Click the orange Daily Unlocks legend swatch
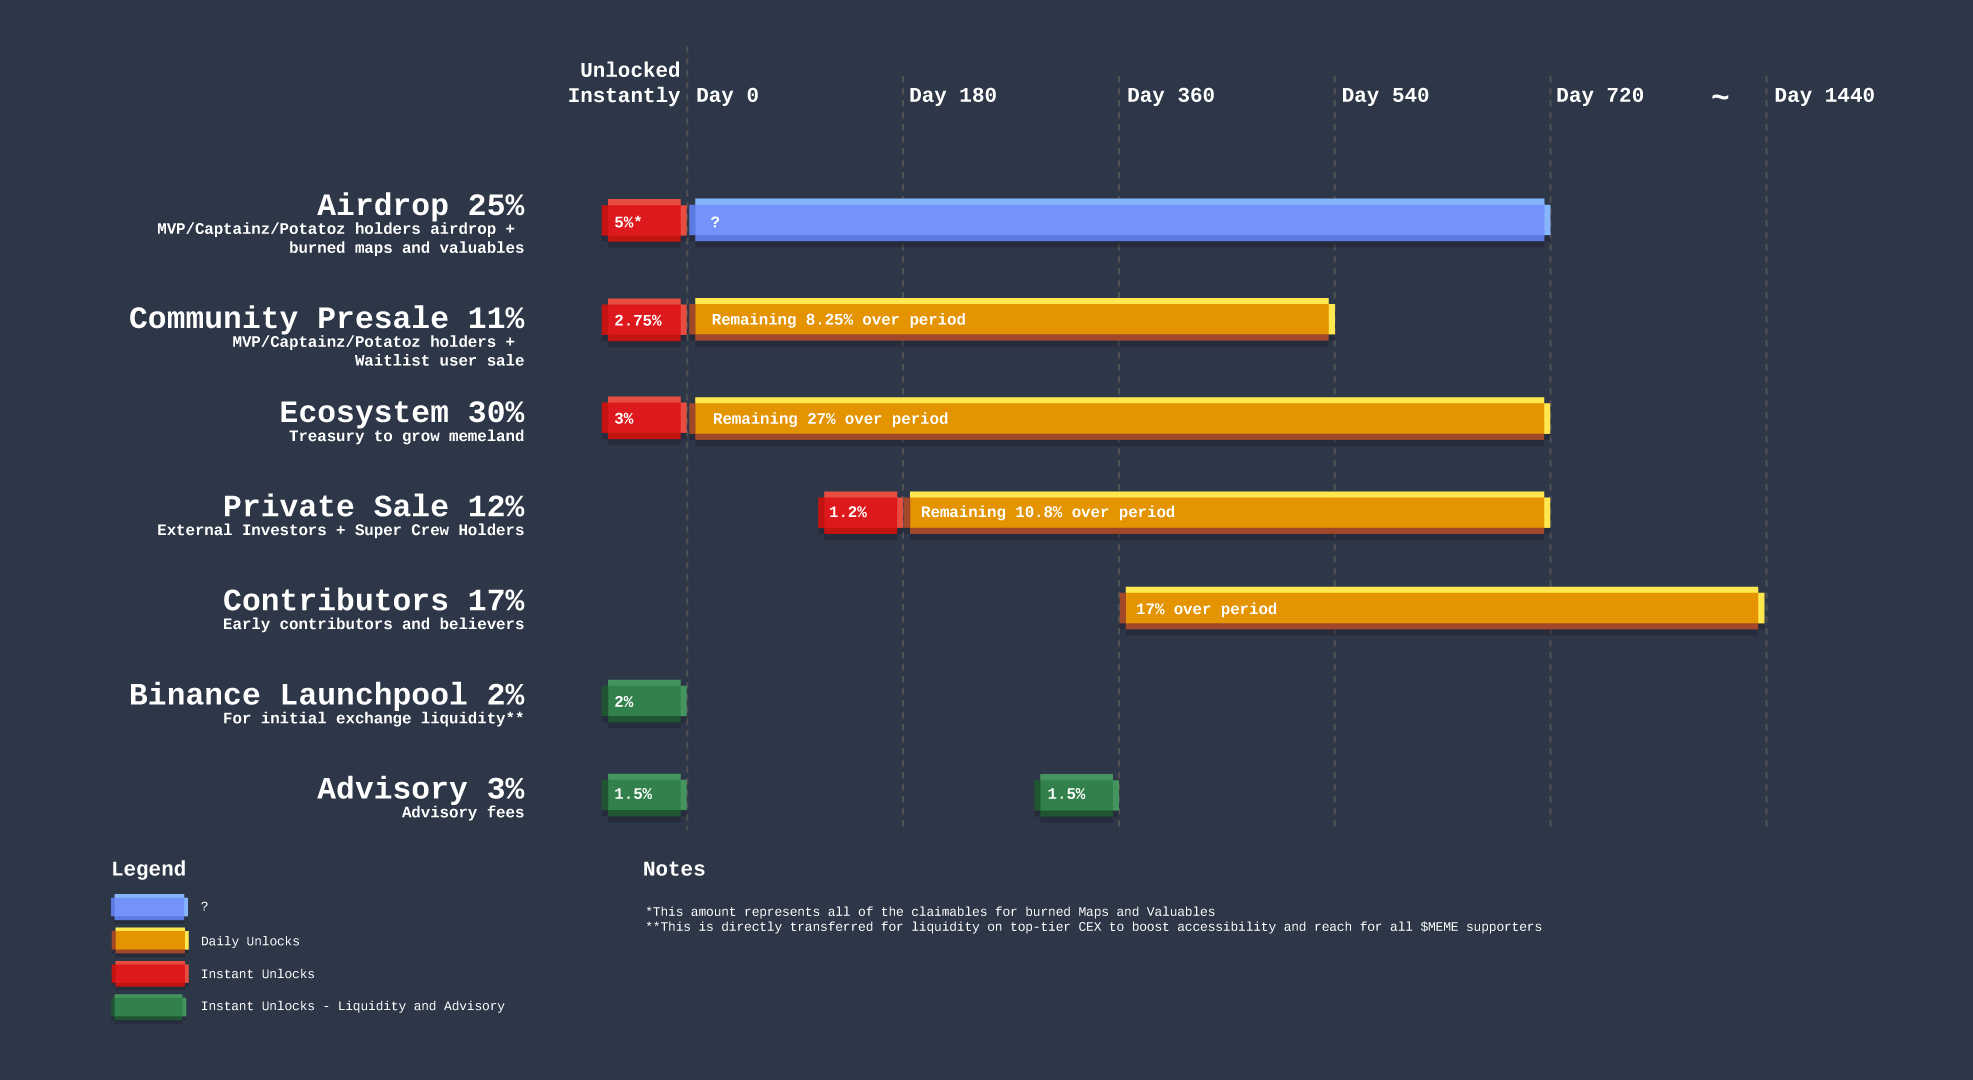Image resolution: width=1973 pixels, height=1080 pixels. pyautogui.click(x=149, y=940)
